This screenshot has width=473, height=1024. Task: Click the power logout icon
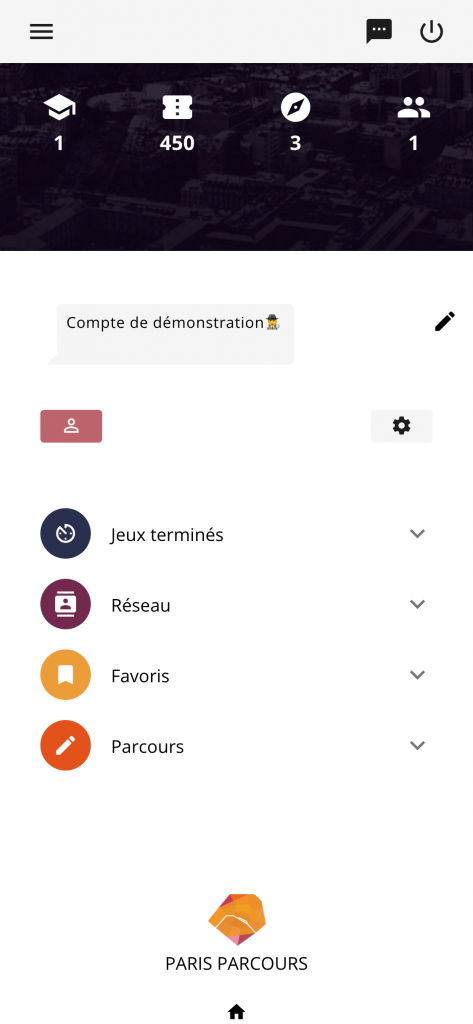point(431,31)
